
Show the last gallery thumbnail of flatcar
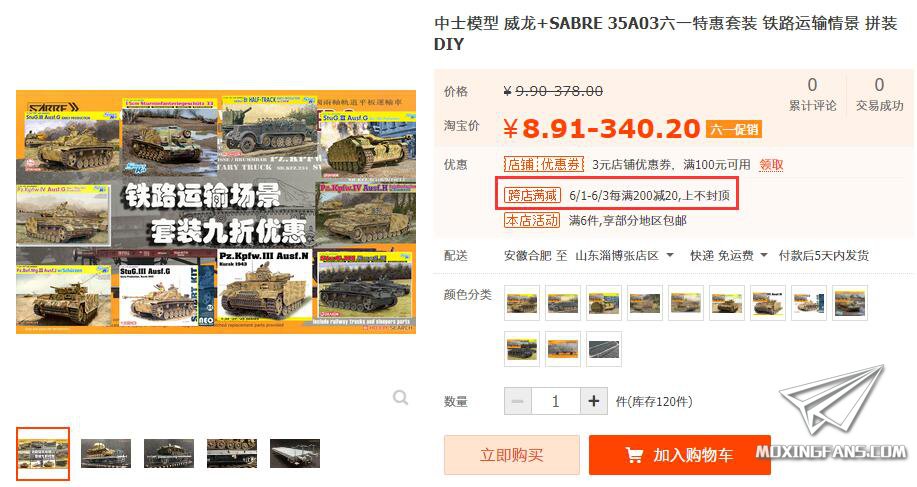[x=295, y=454]
